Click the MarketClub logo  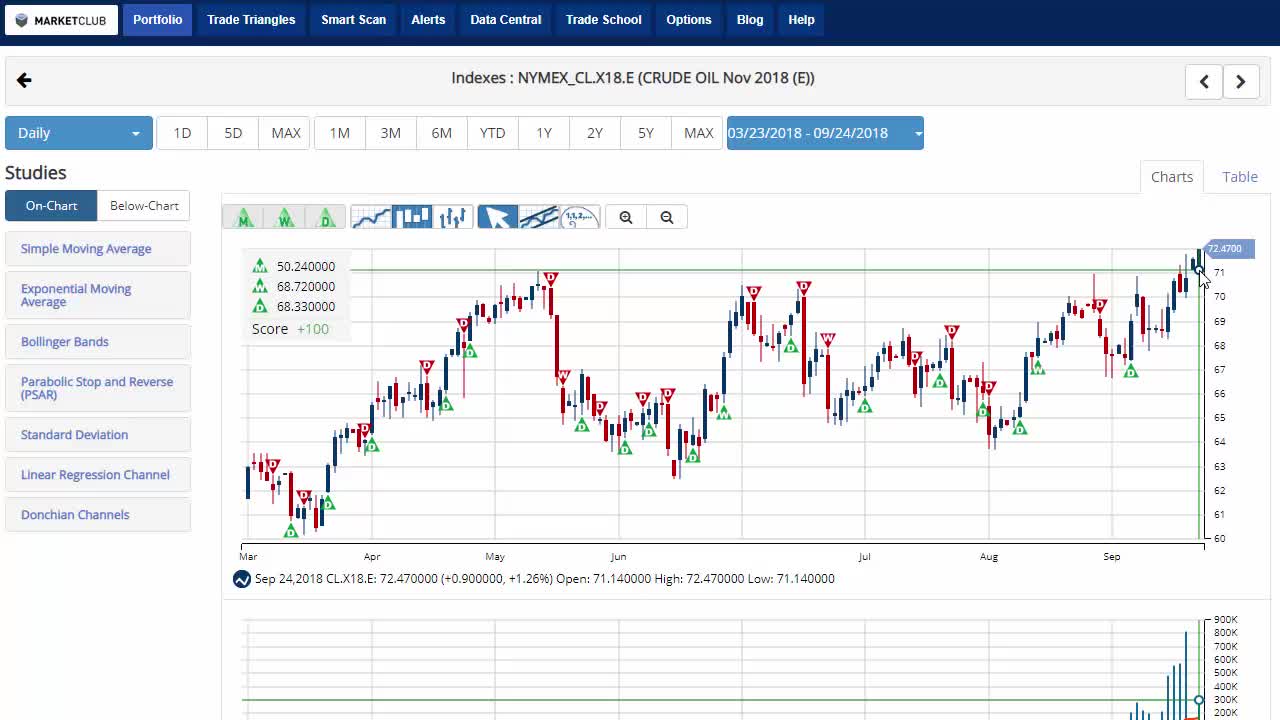tap(61, 20)
